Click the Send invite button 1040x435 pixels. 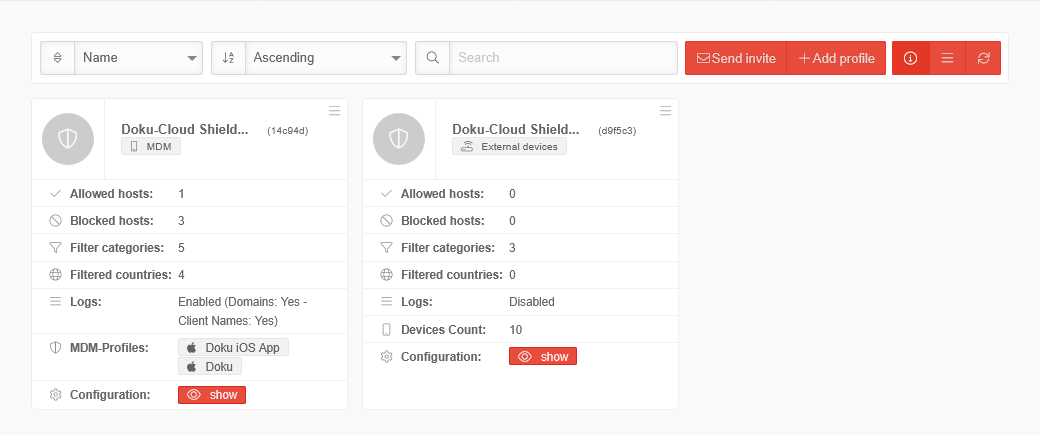[736, 58]
